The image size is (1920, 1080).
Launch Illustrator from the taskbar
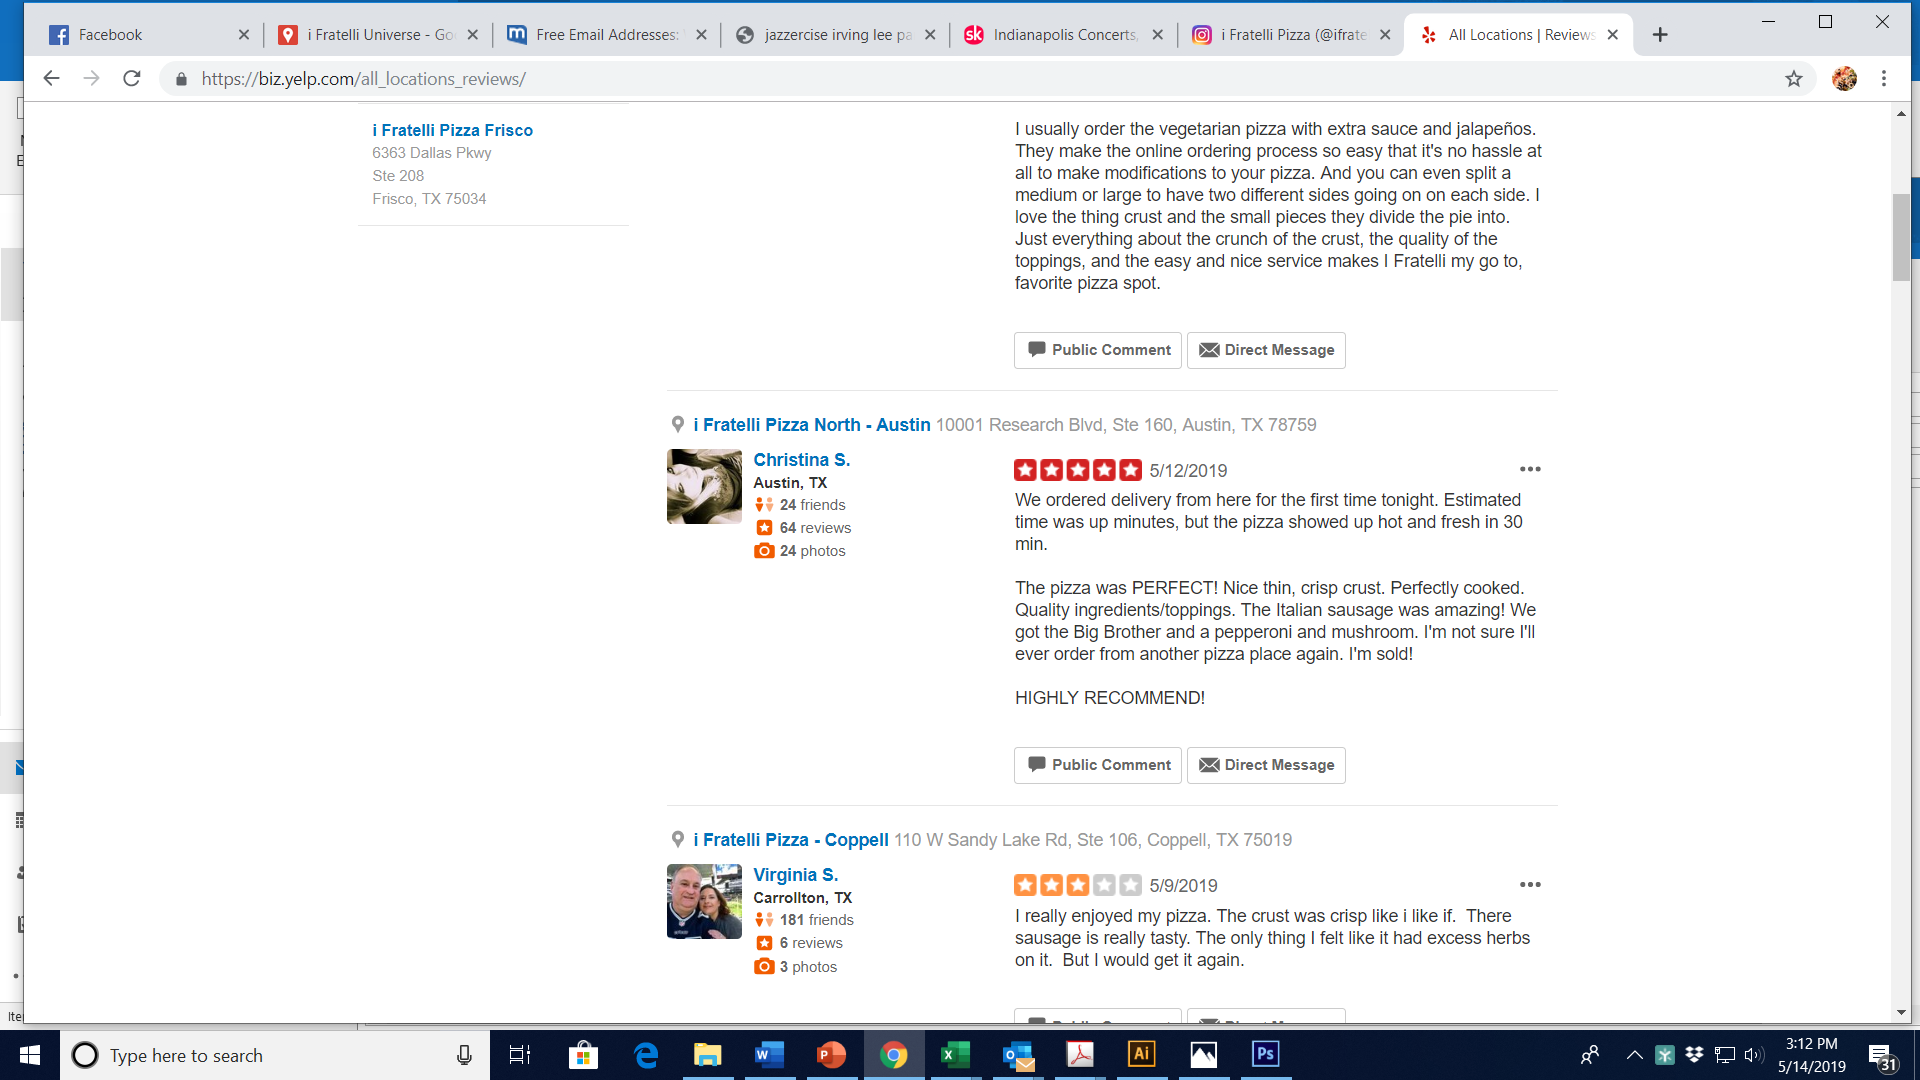[1142, 1054]
